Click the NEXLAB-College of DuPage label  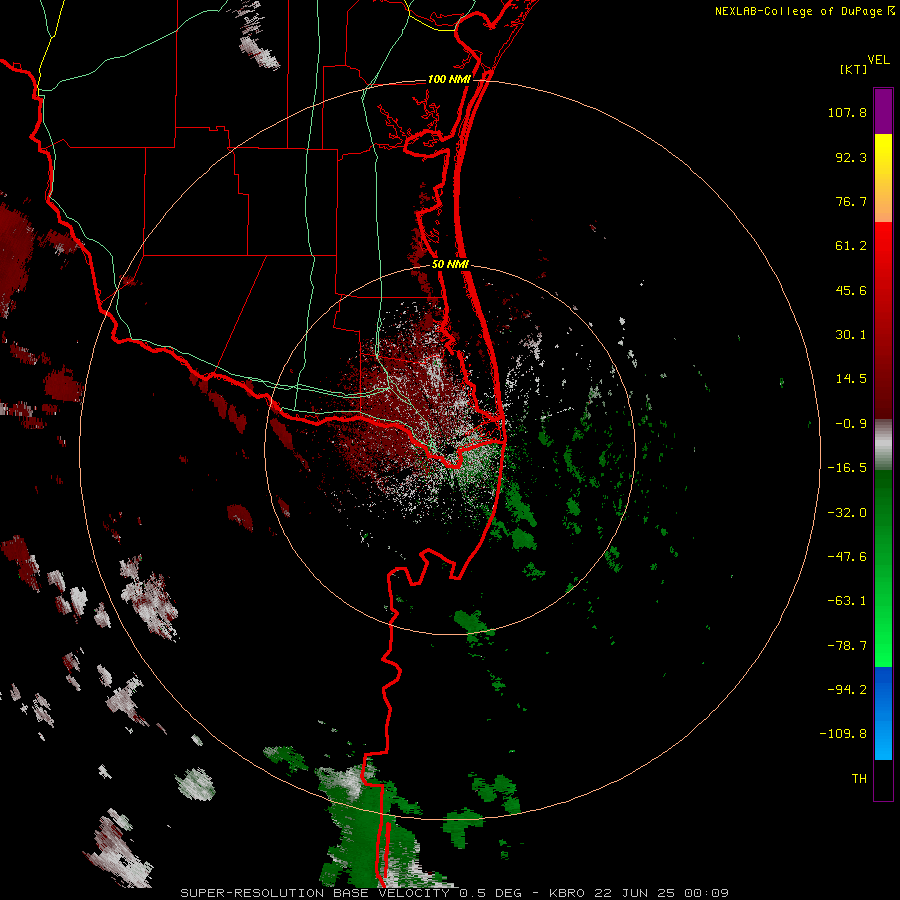801,11
